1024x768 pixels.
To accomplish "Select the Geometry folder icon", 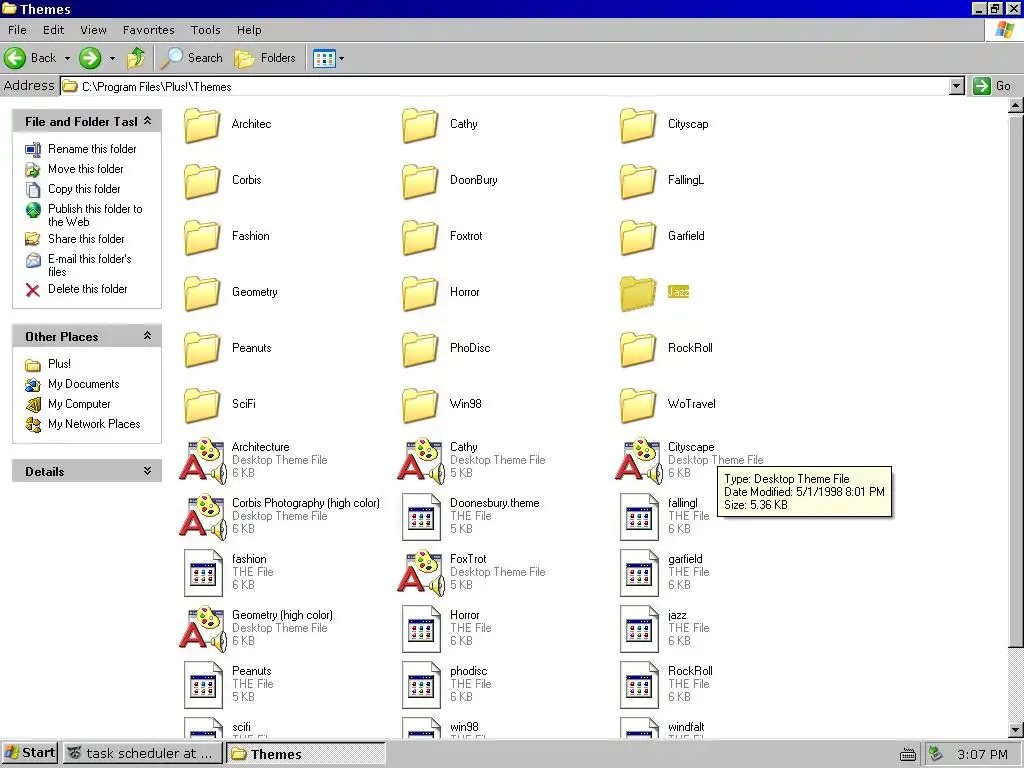I will click(x=202, y=293).
